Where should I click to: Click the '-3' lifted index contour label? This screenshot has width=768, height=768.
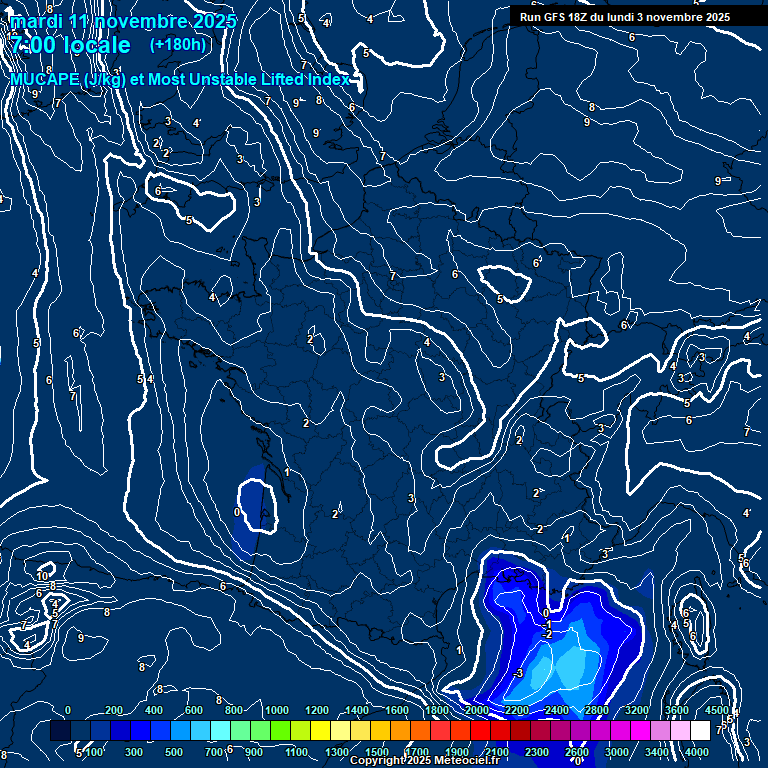pyautogui.click(x=518, y=673)
